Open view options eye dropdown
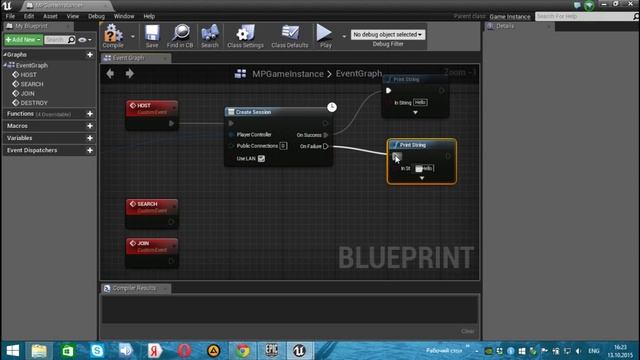Image resolution: width=640 pixels, height=360 pixels. 85,40
